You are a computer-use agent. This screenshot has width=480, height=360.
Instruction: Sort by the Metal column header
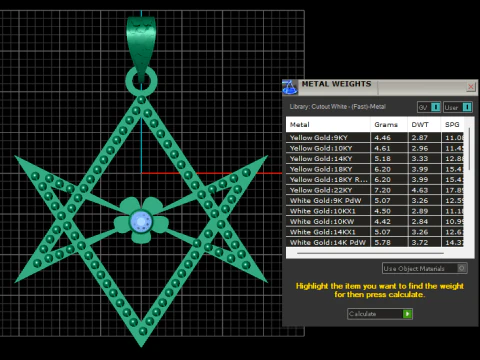328,124
